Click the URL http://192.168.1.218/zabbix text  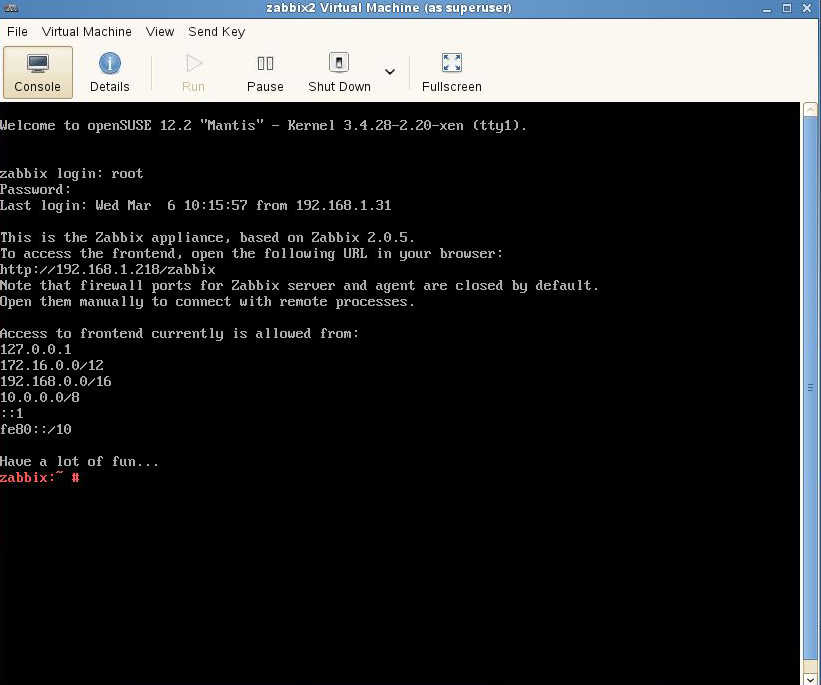click(x=108, y=270)
